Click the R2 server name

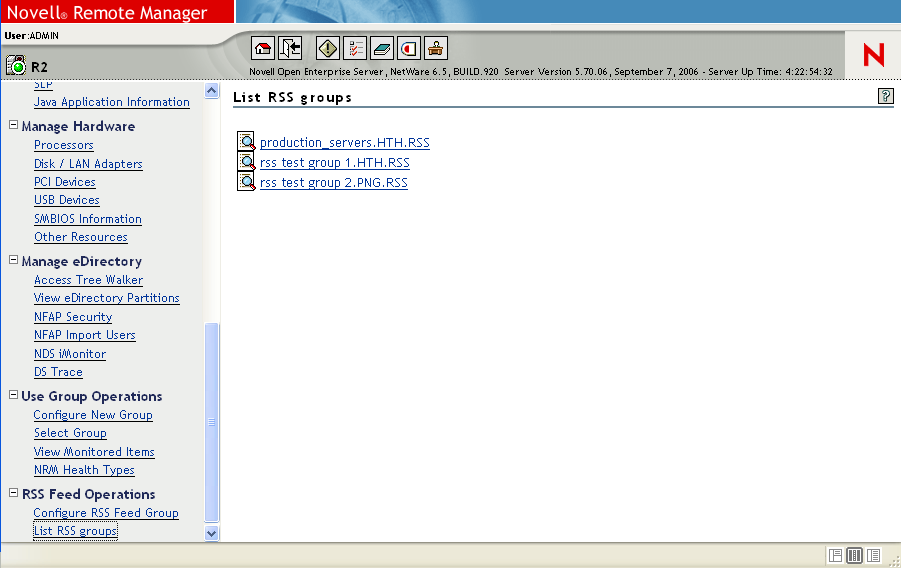click(x=39, y=67)
